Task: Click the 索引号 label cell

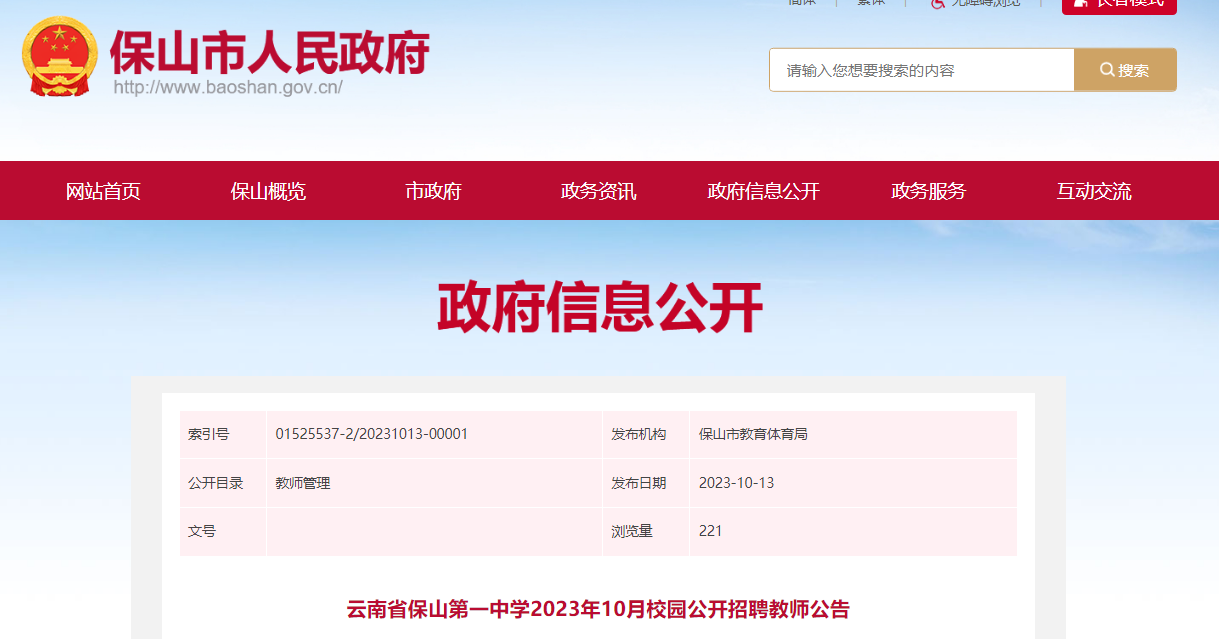Action: click(223, 434)
